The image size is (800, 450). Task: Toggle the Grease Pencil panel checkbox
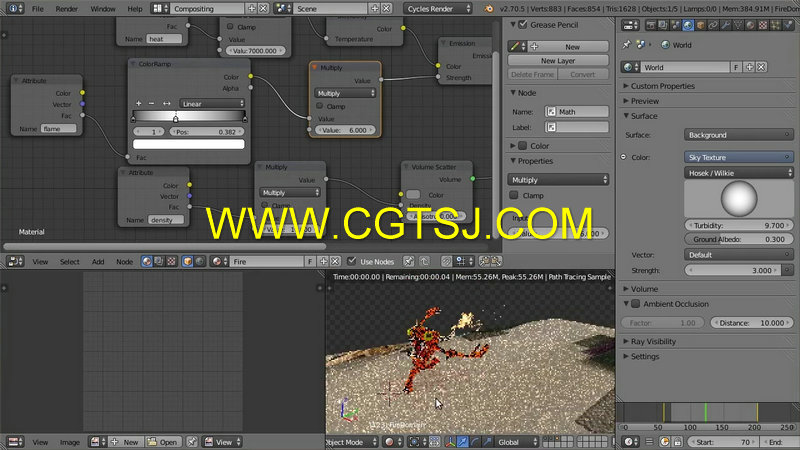[x=522, y=24]
